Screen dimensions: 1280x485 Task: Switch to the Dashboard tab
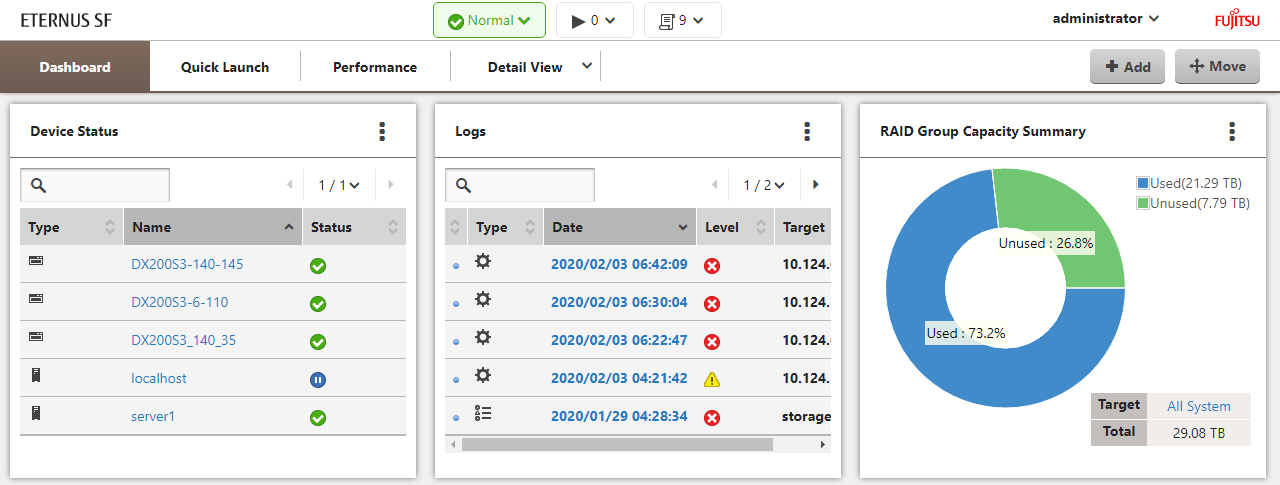pos(75,67)
